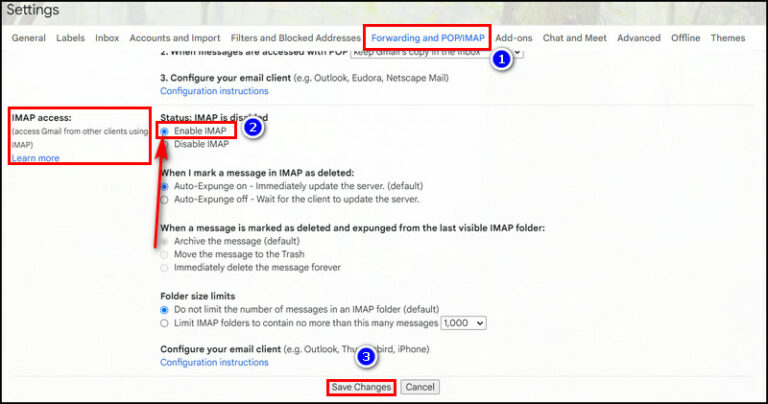Click Learn more under IMAP access
The width and height of the screenshot is (768, 404).
(x=35, y=158)
